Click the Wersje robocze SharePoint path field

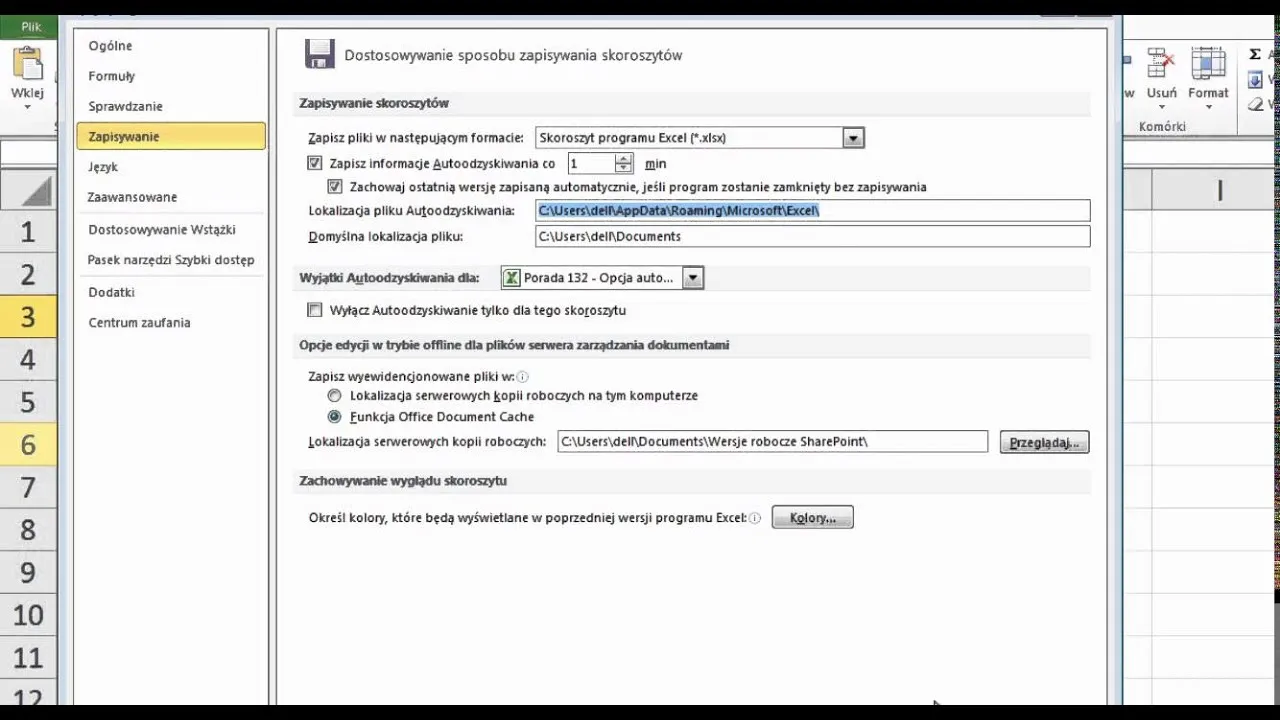tap(772, 441)
